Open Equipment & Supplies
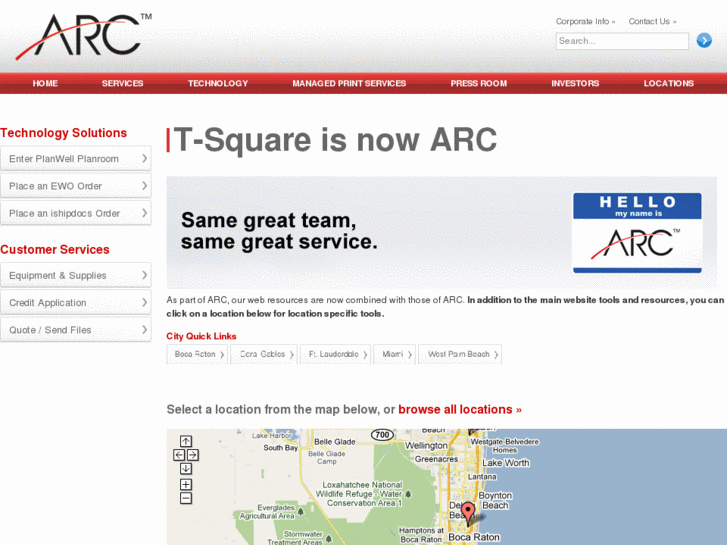727x545 pixels. click(76, 276)
